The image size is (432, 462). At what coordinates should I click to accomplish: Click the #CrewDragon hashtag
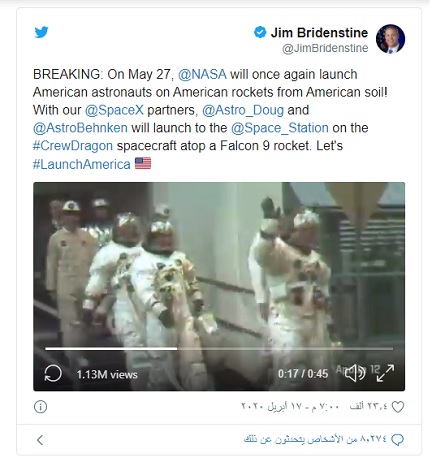[x=73, y=146]
